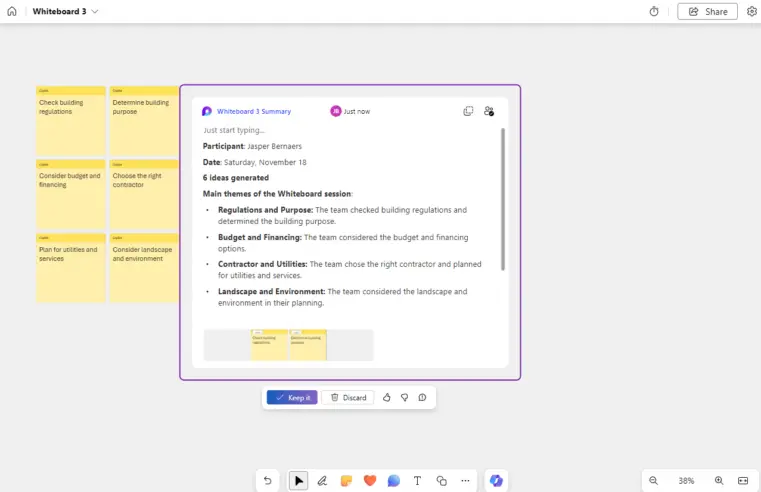761x492 pixels.
Task: Select the "Plan for utilities and services" note
Action: [71, 268]
